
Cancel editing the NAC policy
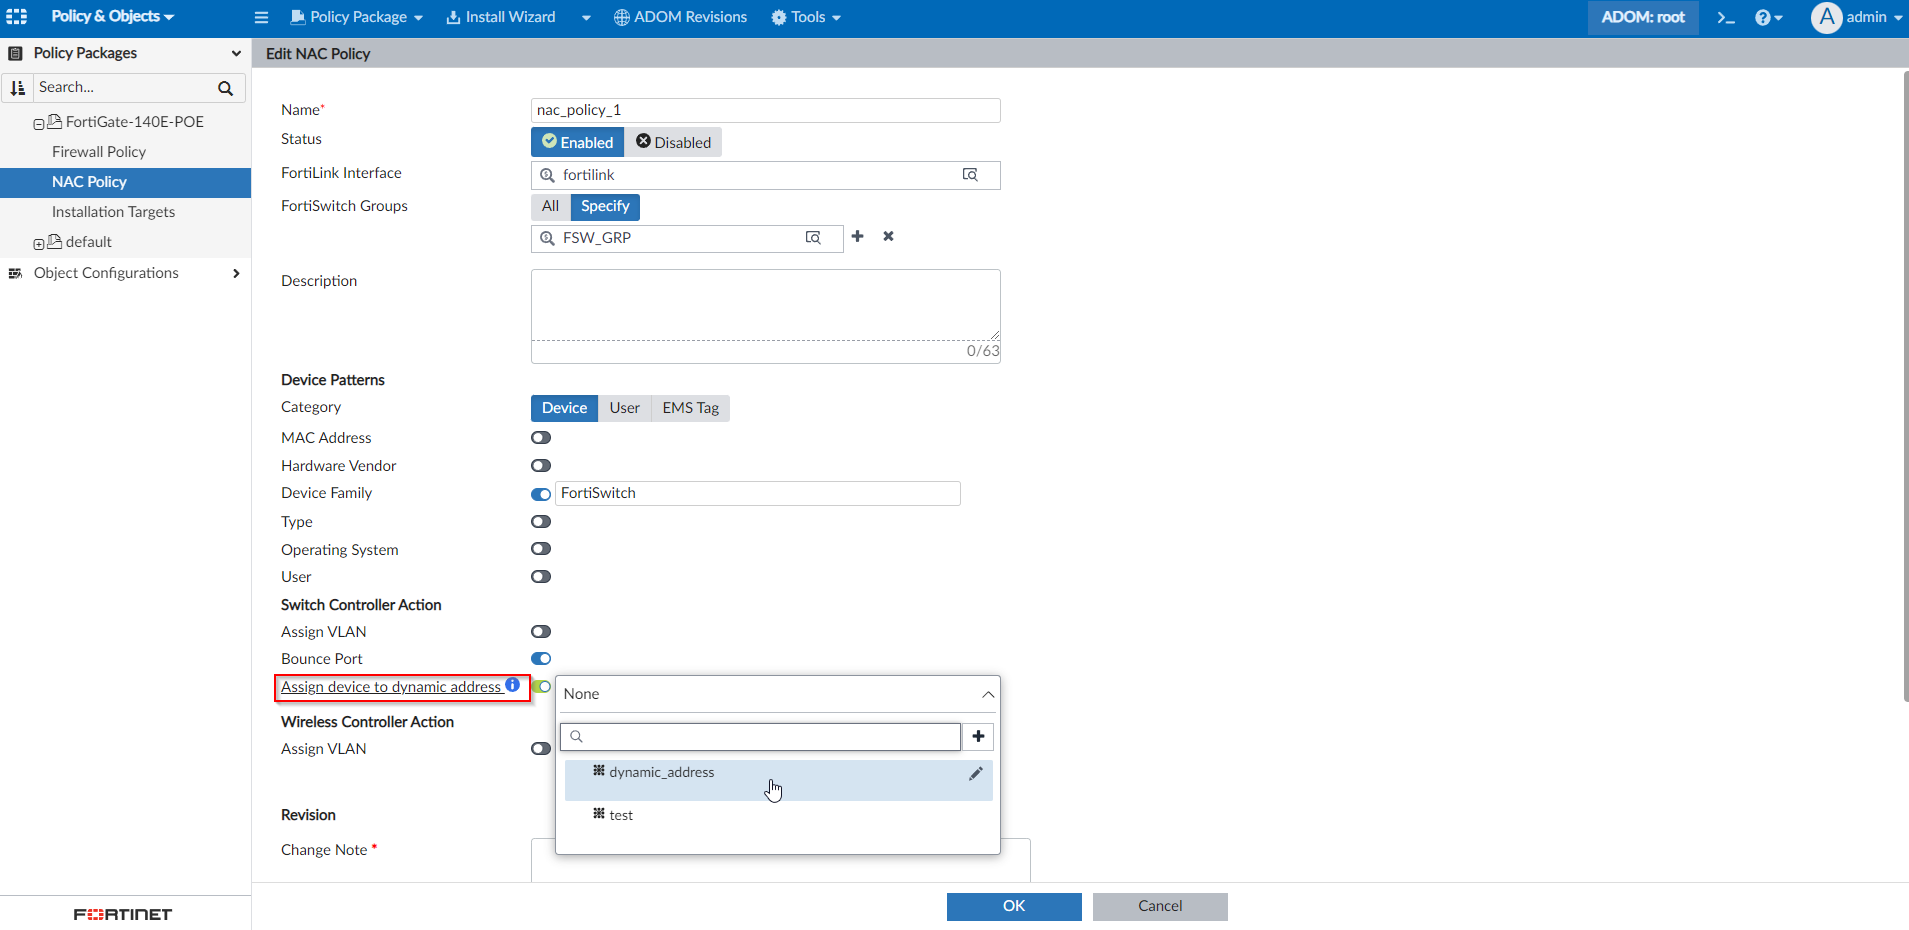tap(1160, 906)
